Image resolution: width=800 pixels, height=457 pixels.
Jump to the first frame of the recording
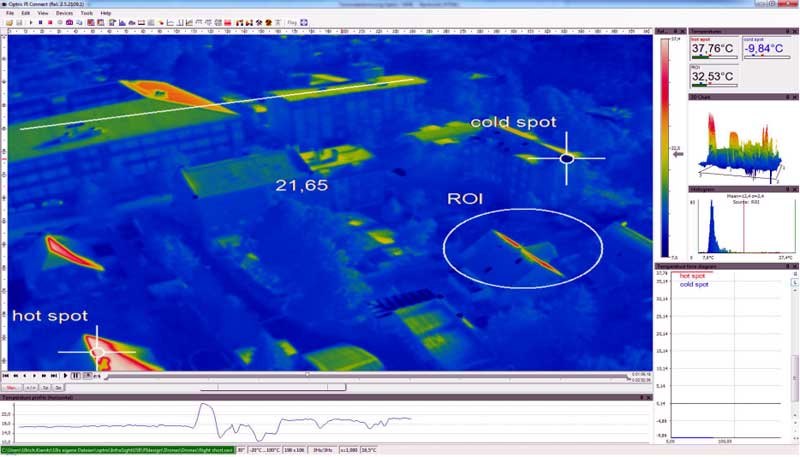pos(6,376)
